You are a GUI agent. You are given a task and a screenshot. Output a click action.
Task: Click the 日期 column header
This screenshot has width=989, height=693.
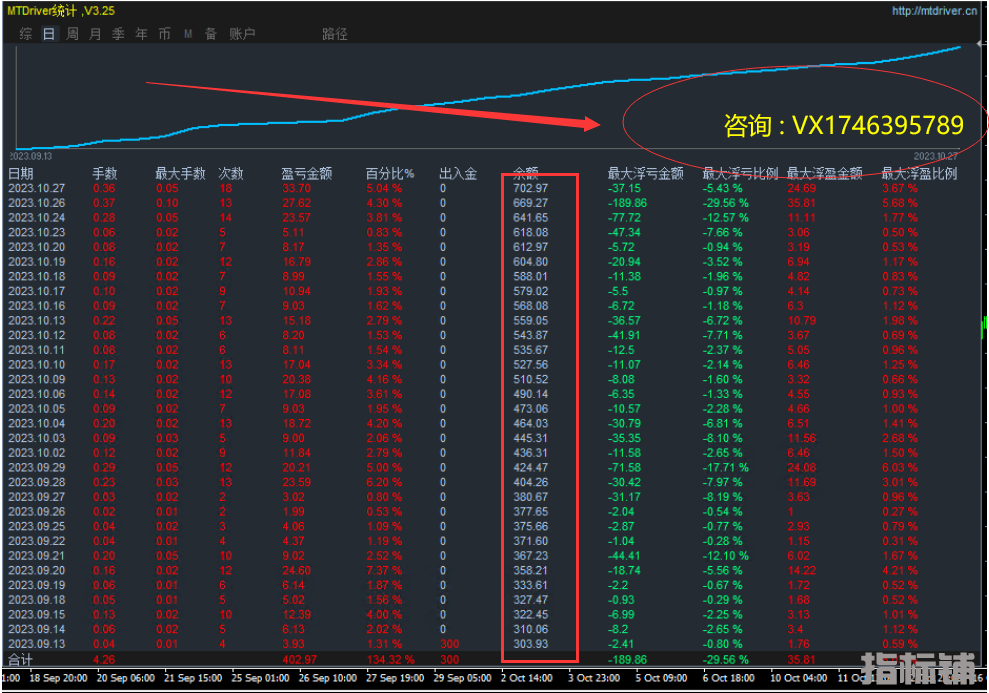21,173
